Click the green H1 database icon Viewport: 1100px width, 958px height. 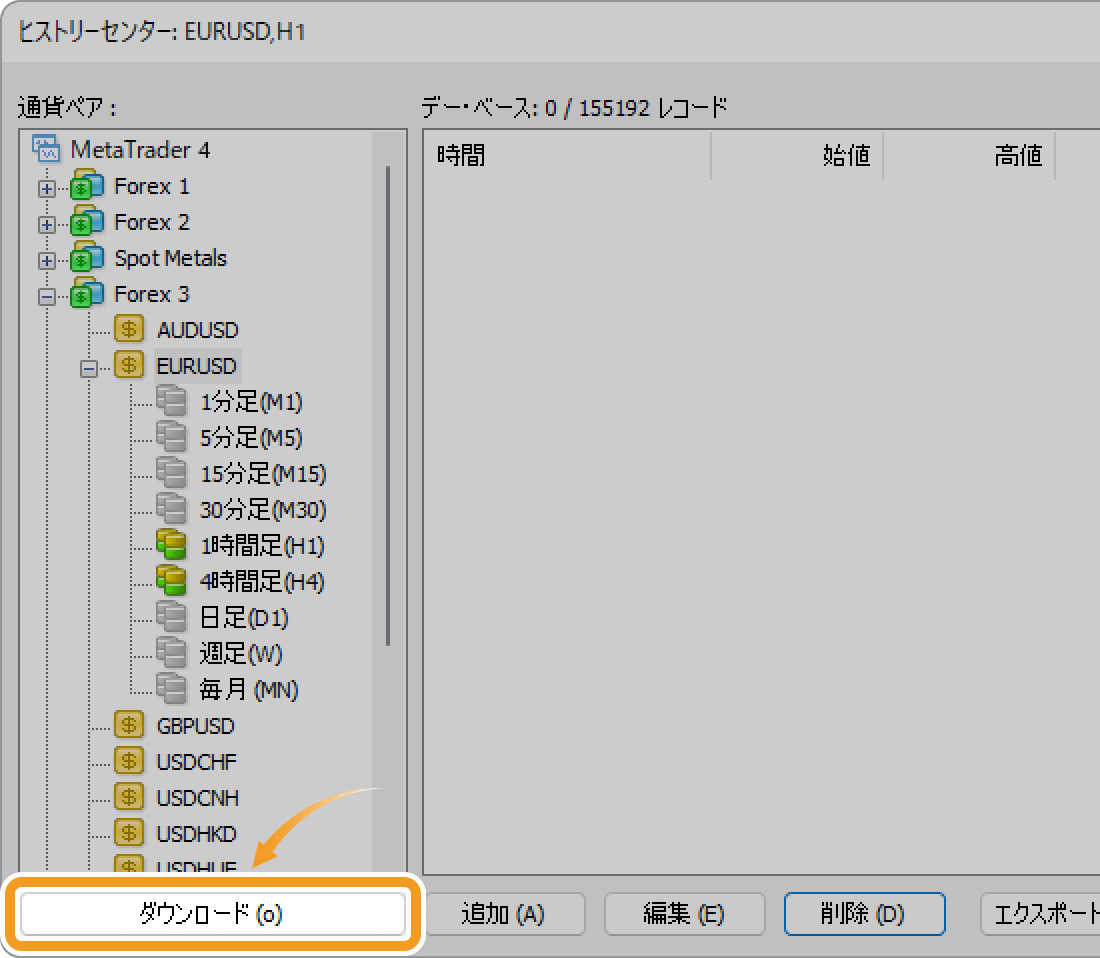(171, 545)
